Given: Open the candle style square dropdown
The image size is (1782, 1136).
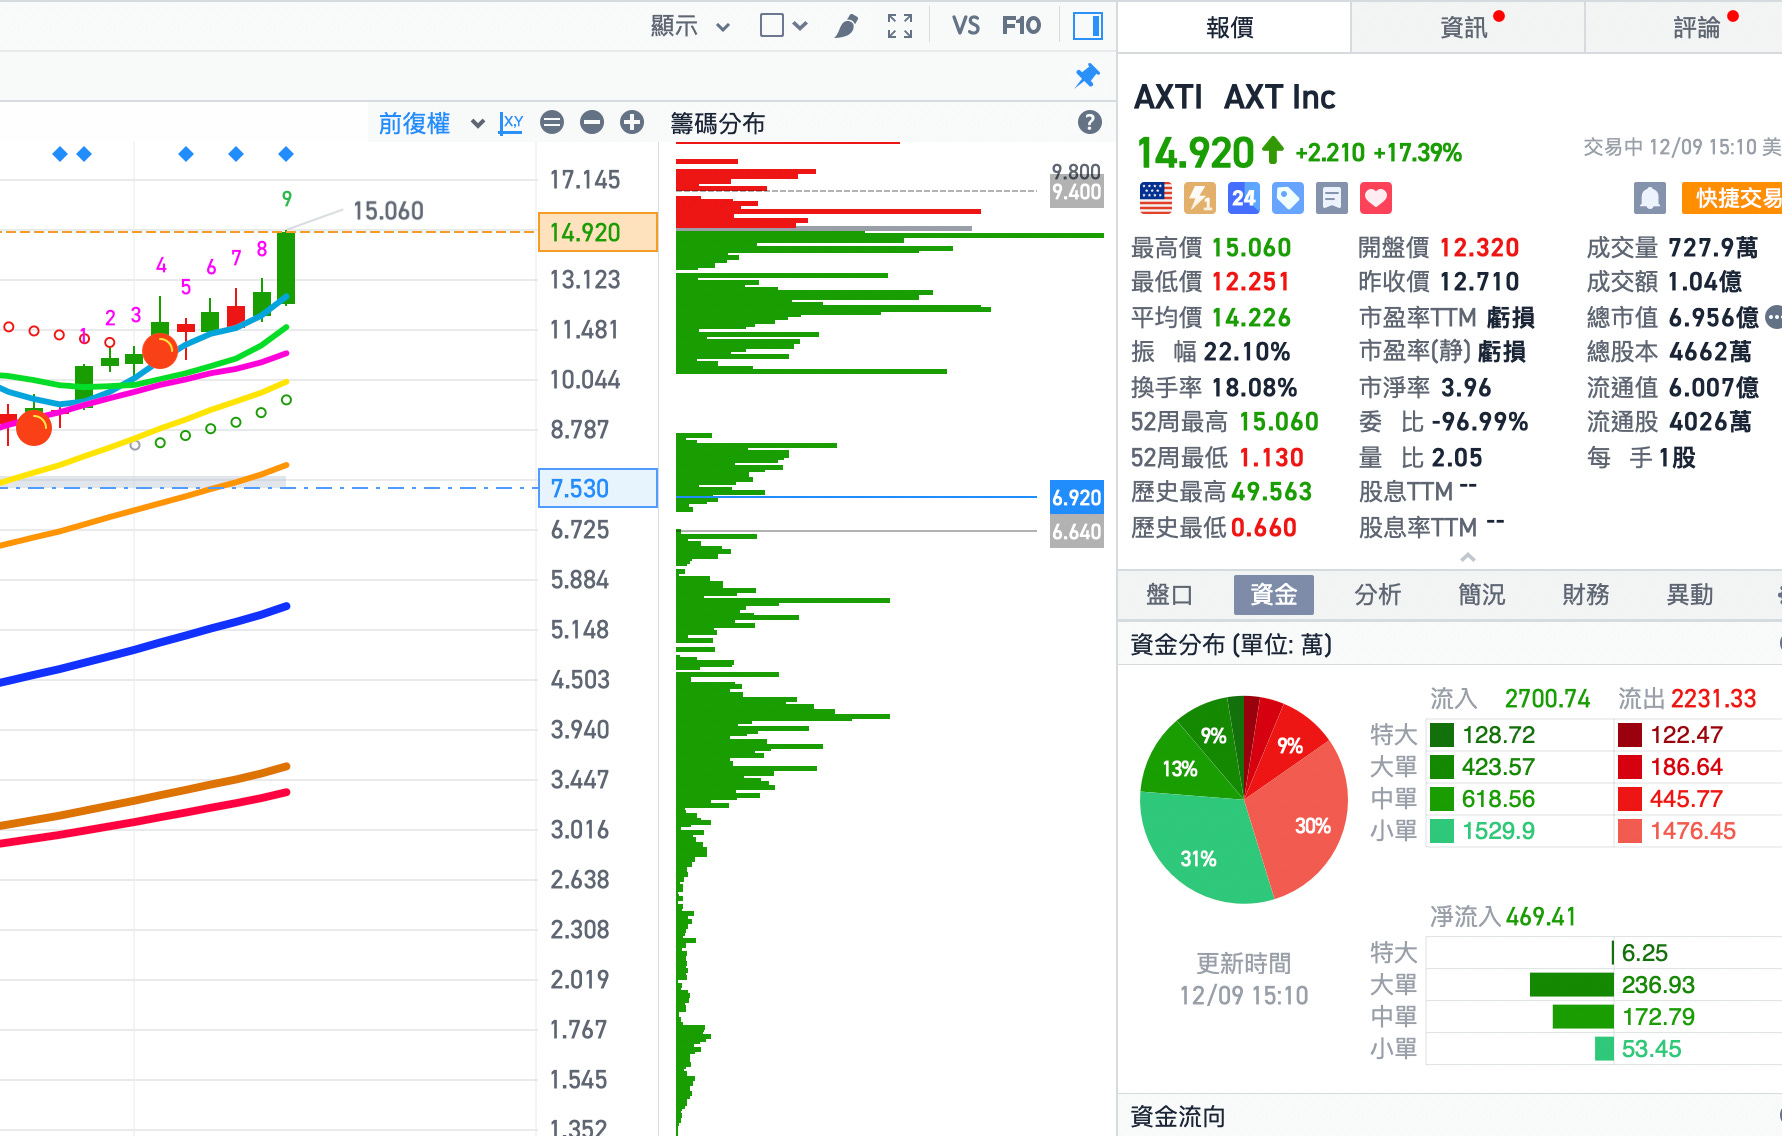Looking at the screenshot, I should click(x=781, y=25).
